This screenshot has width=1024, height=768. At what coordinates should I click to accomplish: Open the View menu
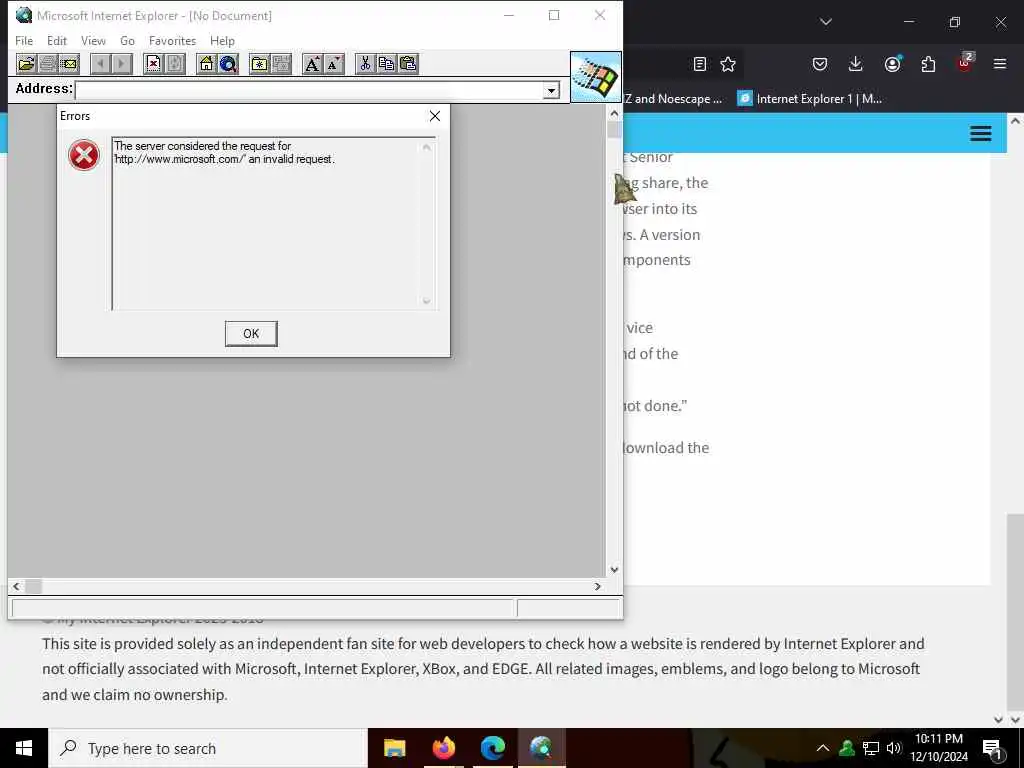[x=93, y=40]
